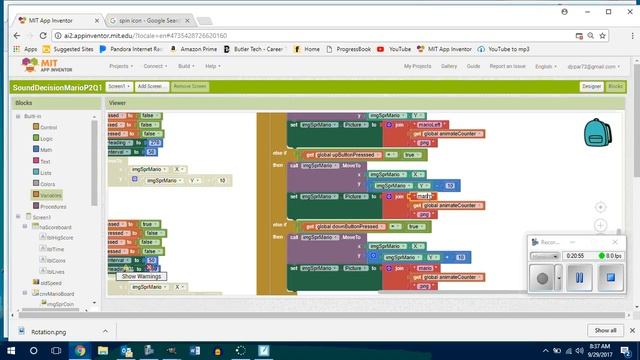Open Outlook from the taskbar
The image size is (640, 360).
[x=126, y=351]
